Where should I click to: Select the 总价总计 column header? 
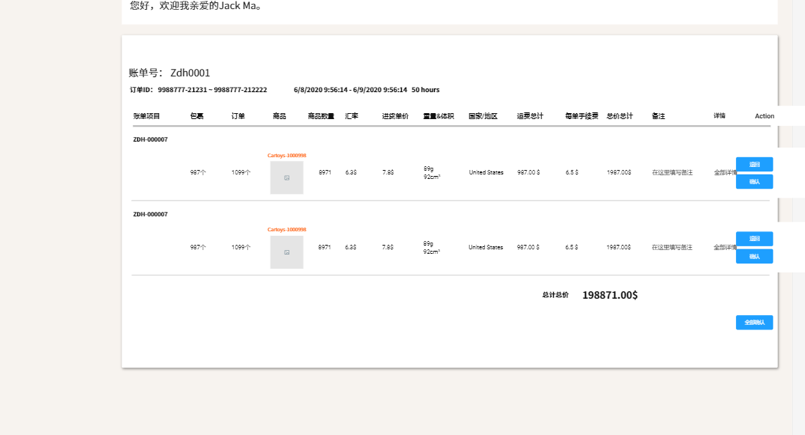(620, 116)
